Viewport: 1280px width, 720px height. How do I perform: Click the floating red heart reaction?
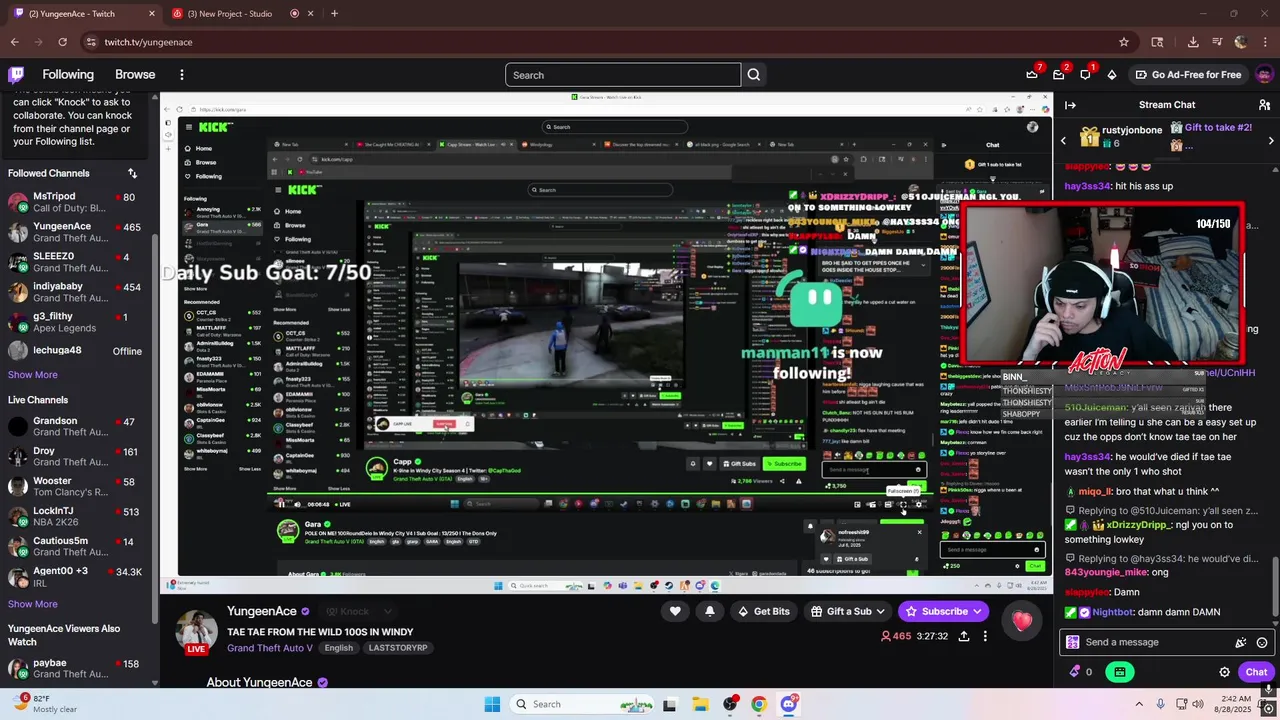1022,622
